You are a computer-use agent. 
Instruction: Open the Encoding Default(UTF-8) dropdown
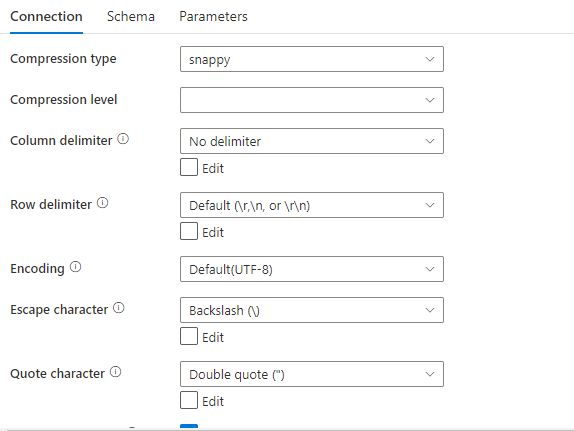coord(312,269)
